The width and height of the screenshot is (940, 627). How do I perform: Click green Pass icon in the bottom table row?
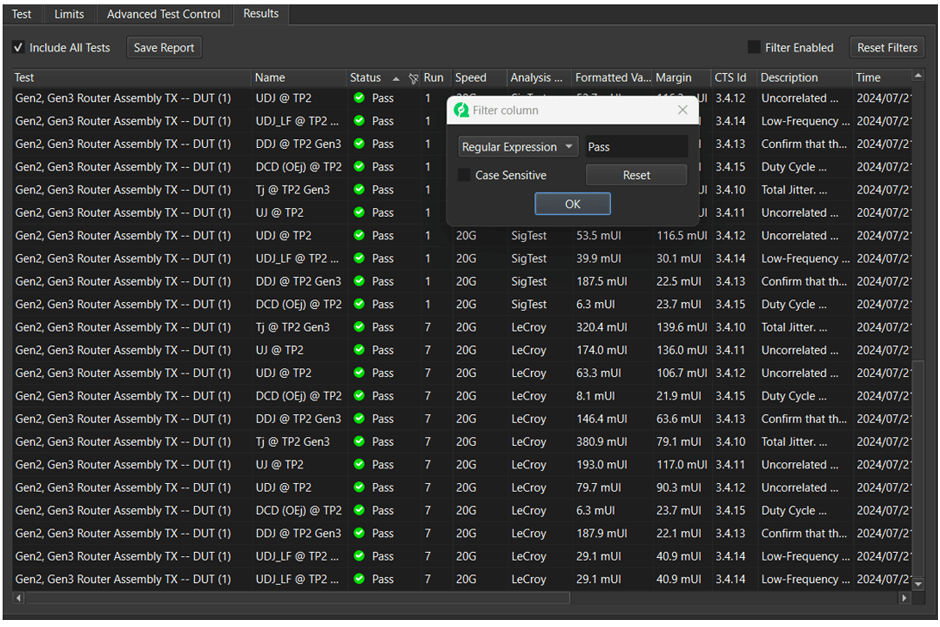click(x=359, y=579)
